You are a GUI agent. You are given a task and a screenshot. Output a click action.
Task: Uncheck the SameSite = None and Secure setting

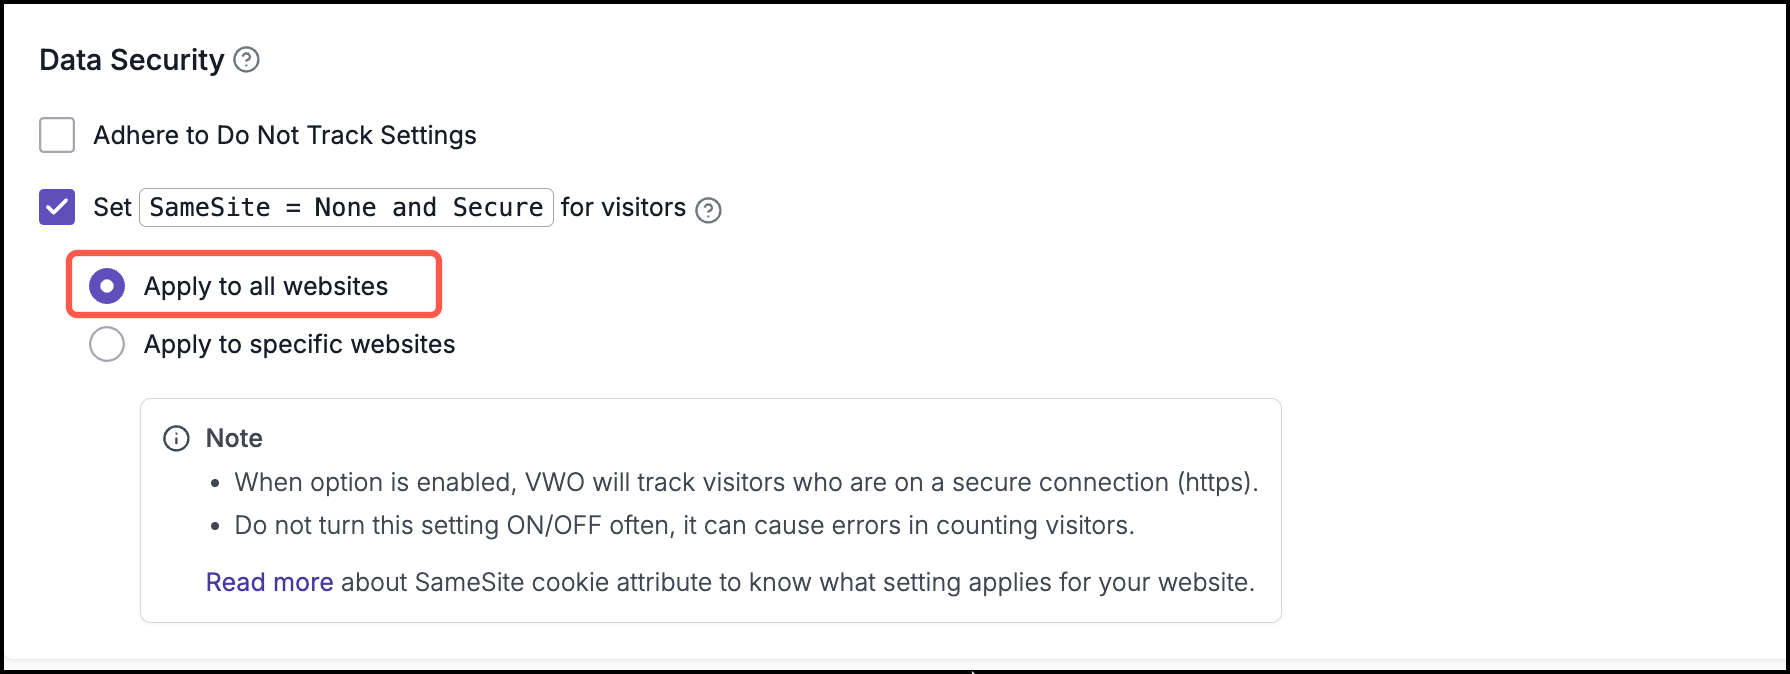57,207
